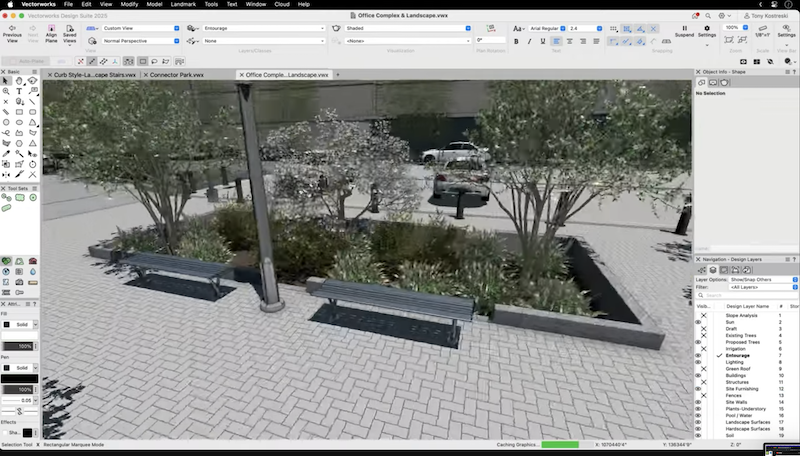This screenshot has height=456, width=800.
Task: Toggle visibility of Proposed Trees layer
Action: click(698, 342)
